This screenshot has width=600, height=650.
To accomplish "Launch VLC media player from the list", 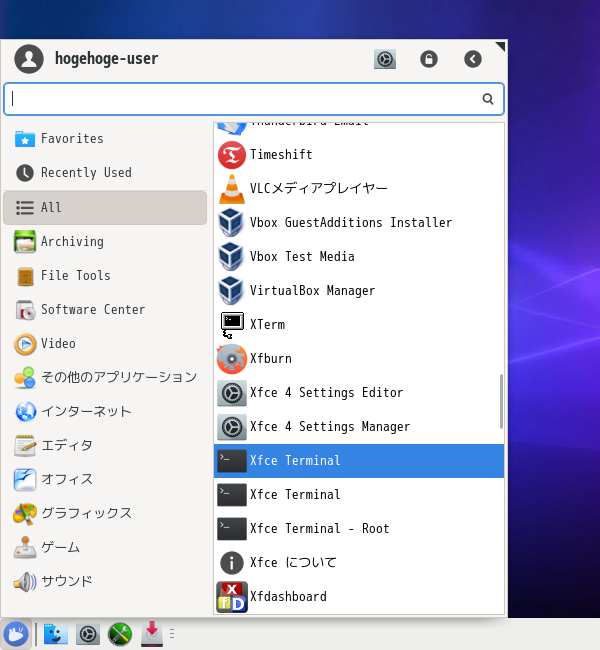I will 359,189.
